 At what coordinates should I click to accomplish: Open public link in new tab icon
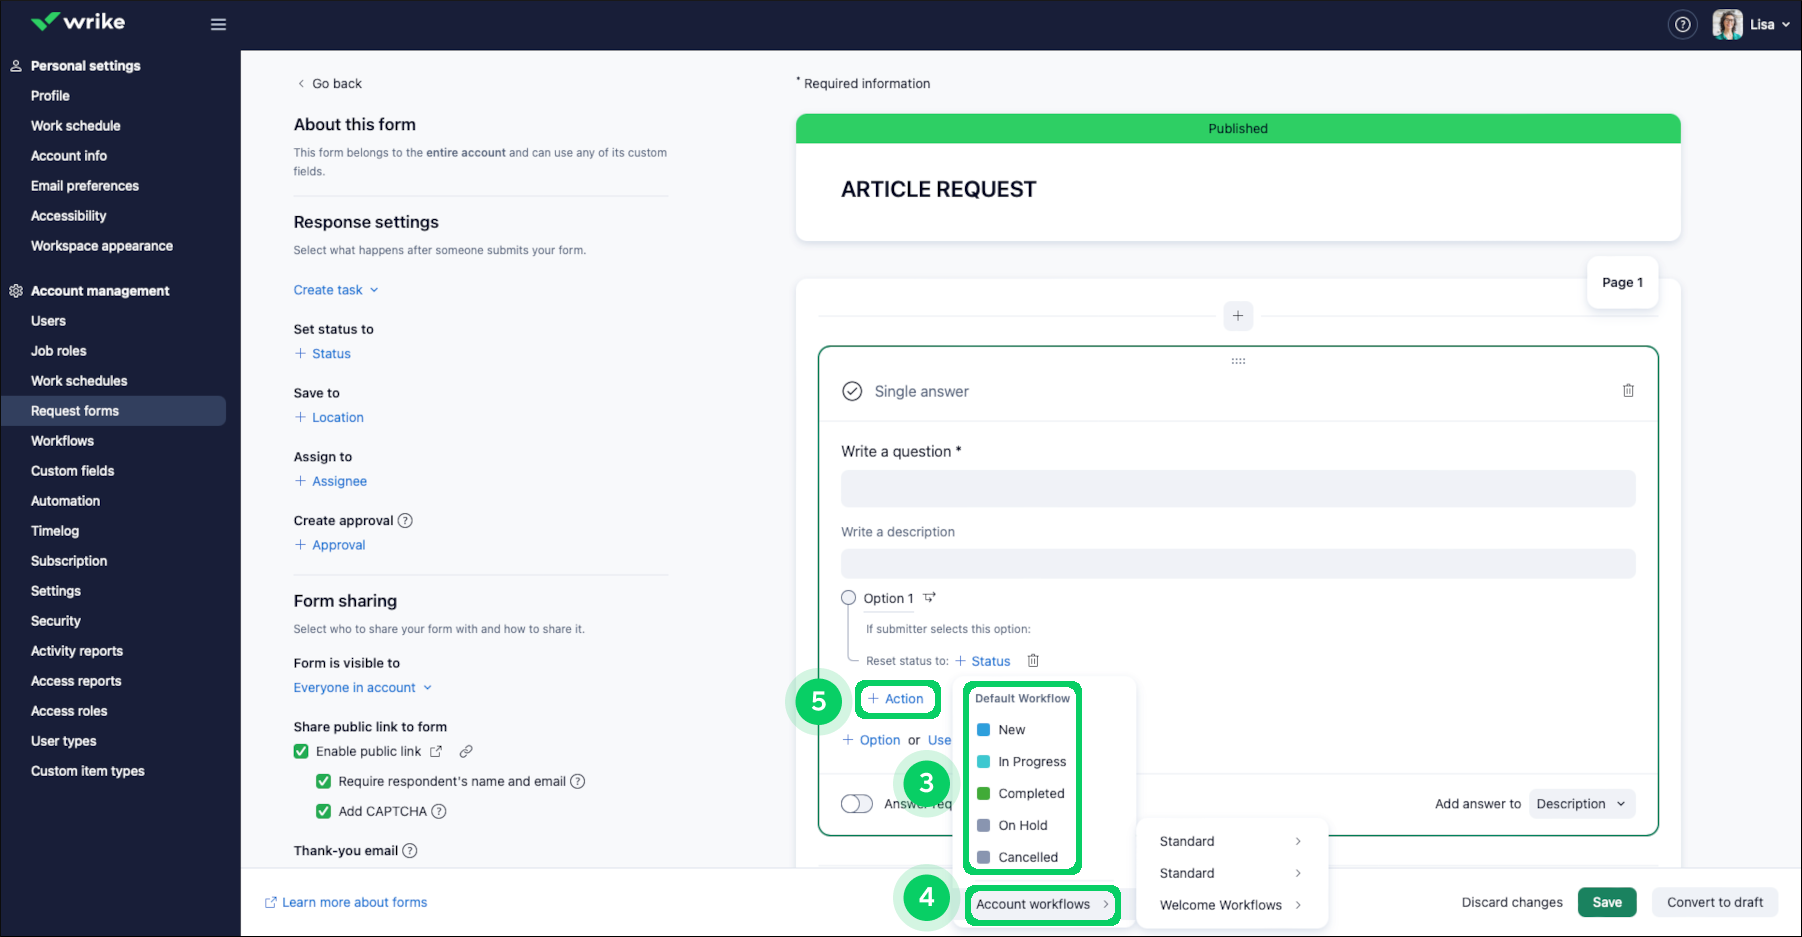point(436,751)
